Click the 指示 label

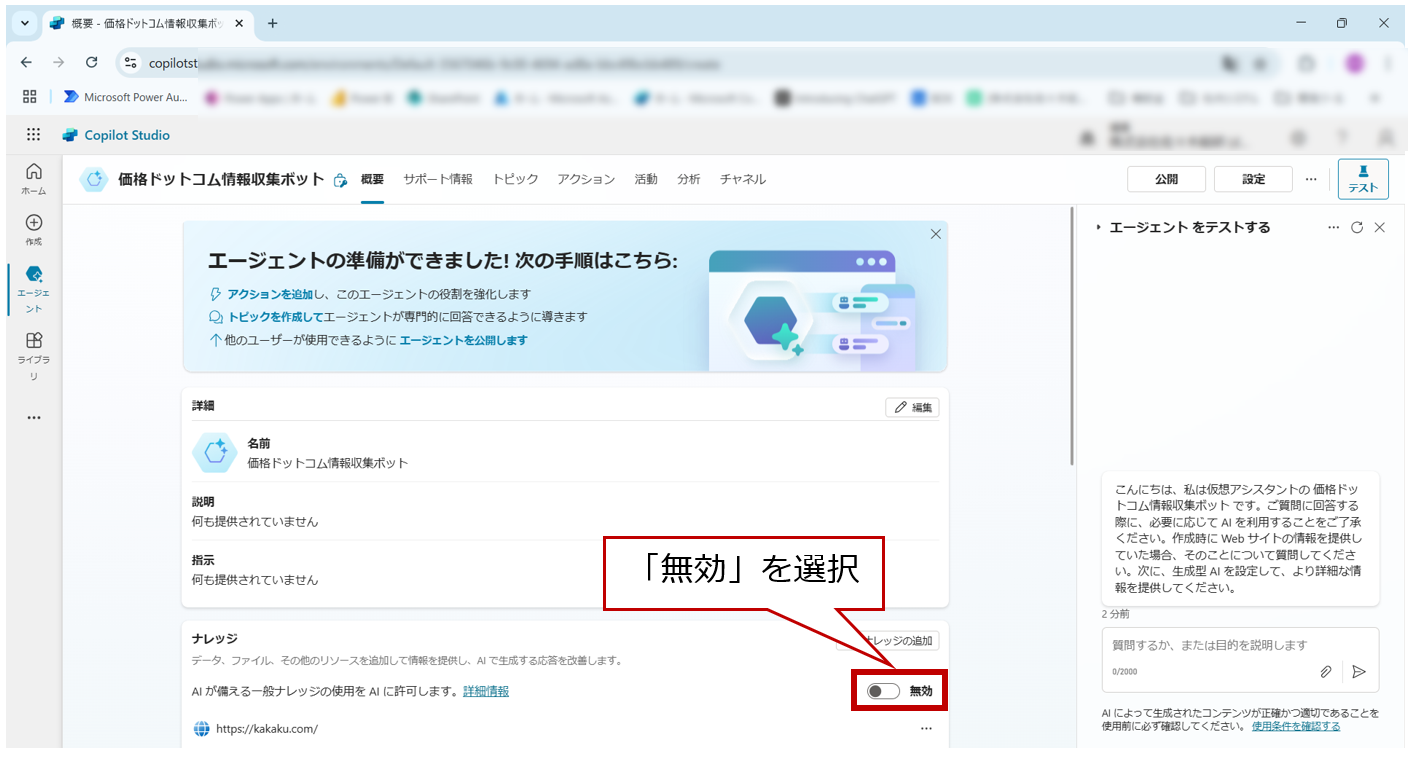click(203, 560)
